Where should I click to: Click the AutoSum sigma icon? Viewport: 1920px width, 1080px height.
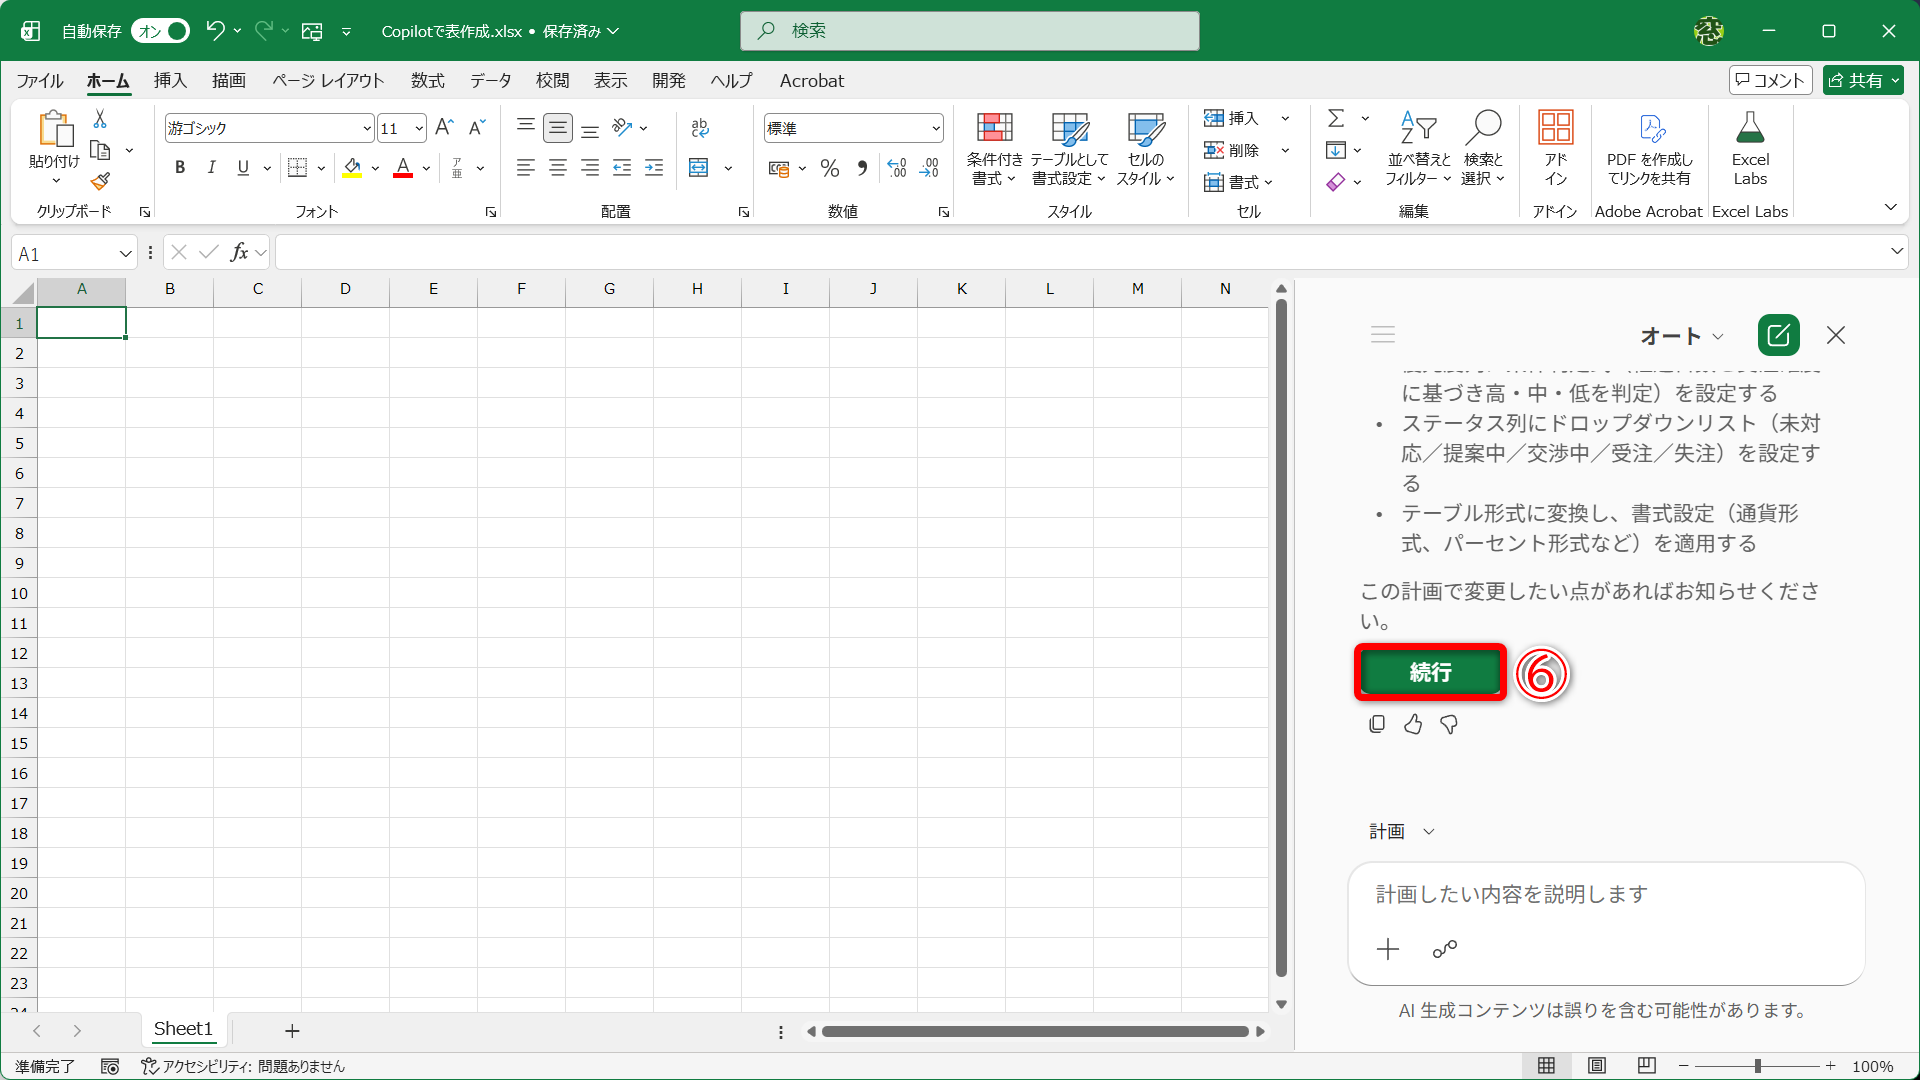pos(1336,118)
